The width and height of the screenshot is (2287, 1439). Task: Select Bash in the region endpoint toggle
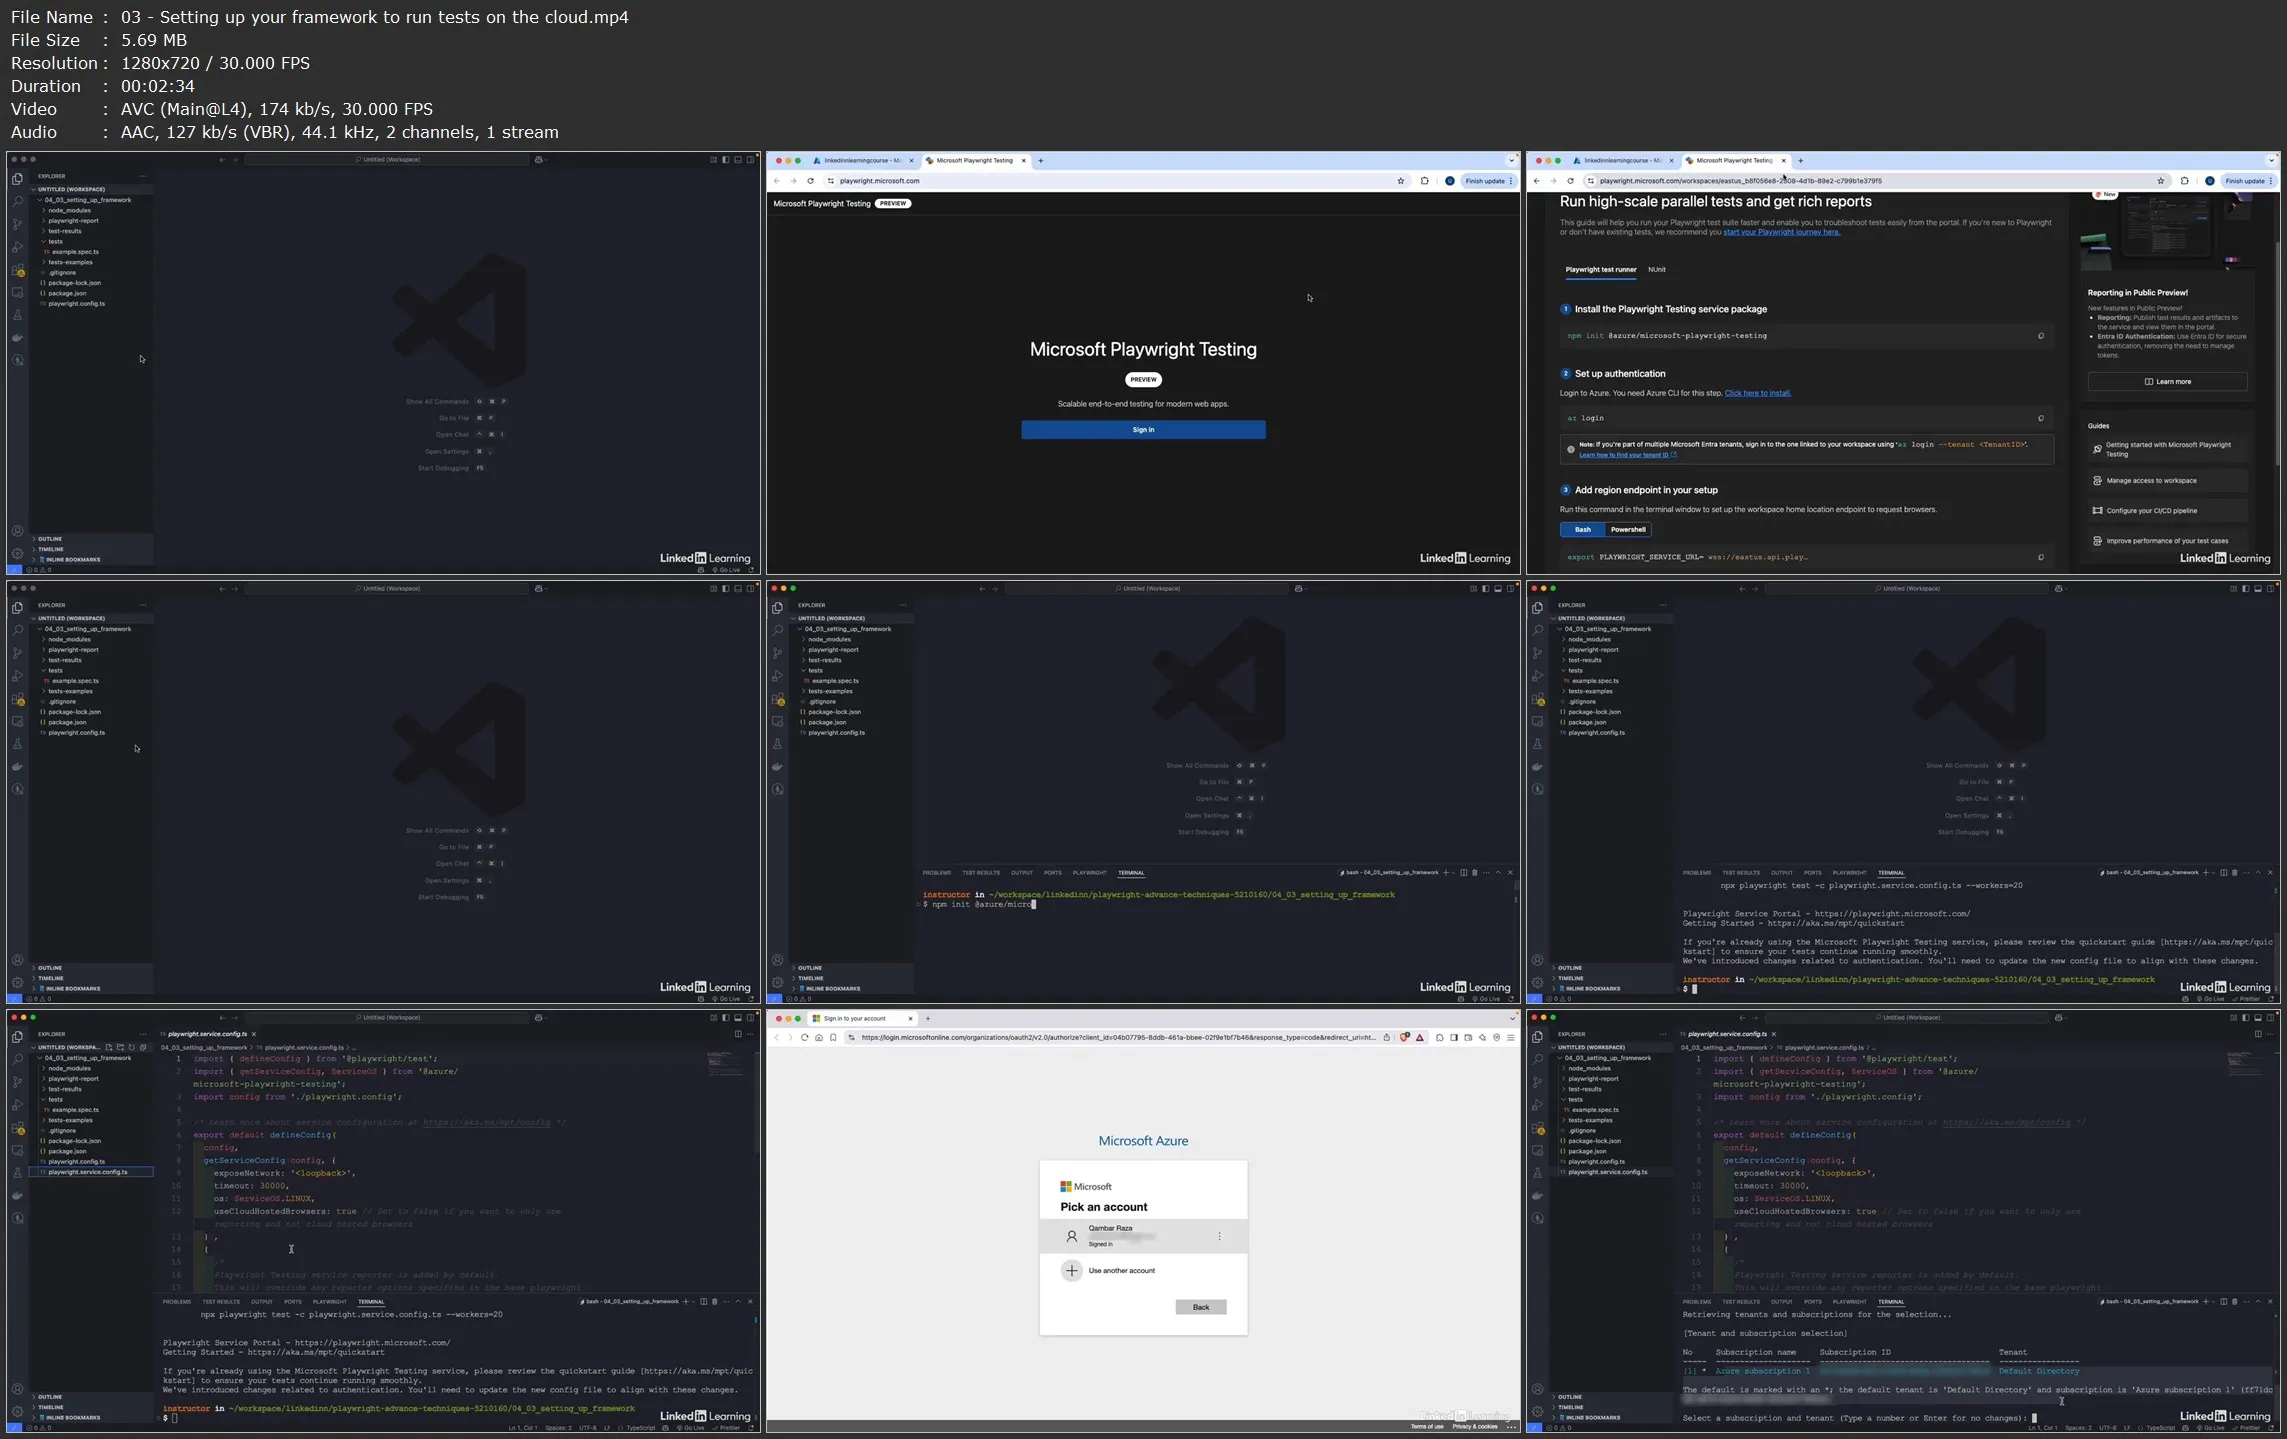[1582, 530]
